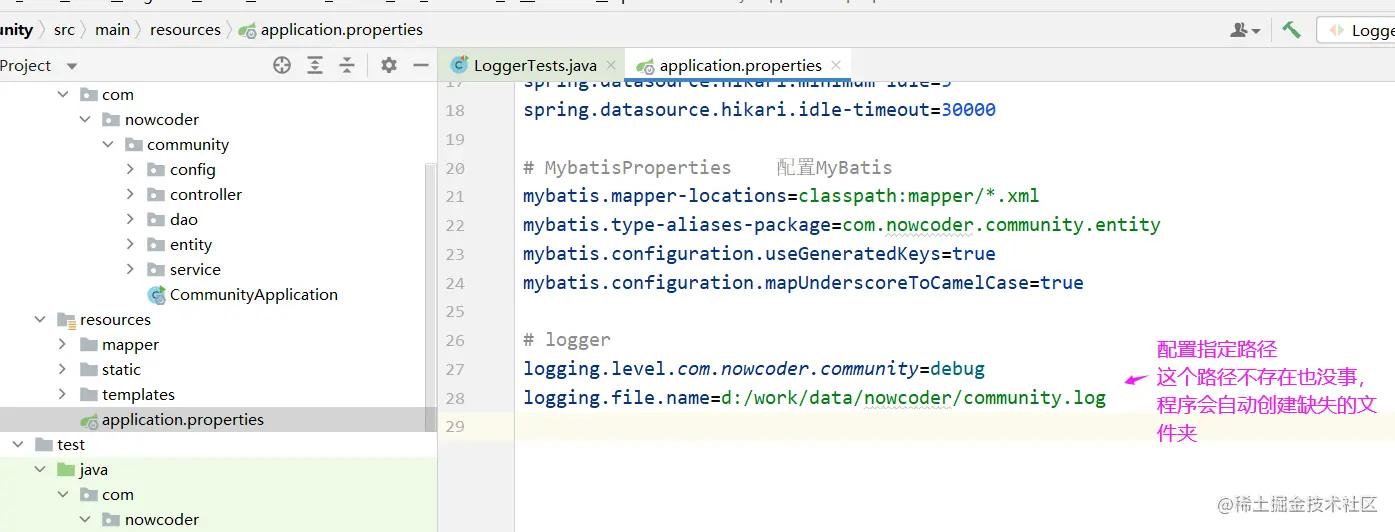
Task: Click 'spring.datasource.hikari.idle-timeout=30000' line
Action: click(x=759, y=110)
